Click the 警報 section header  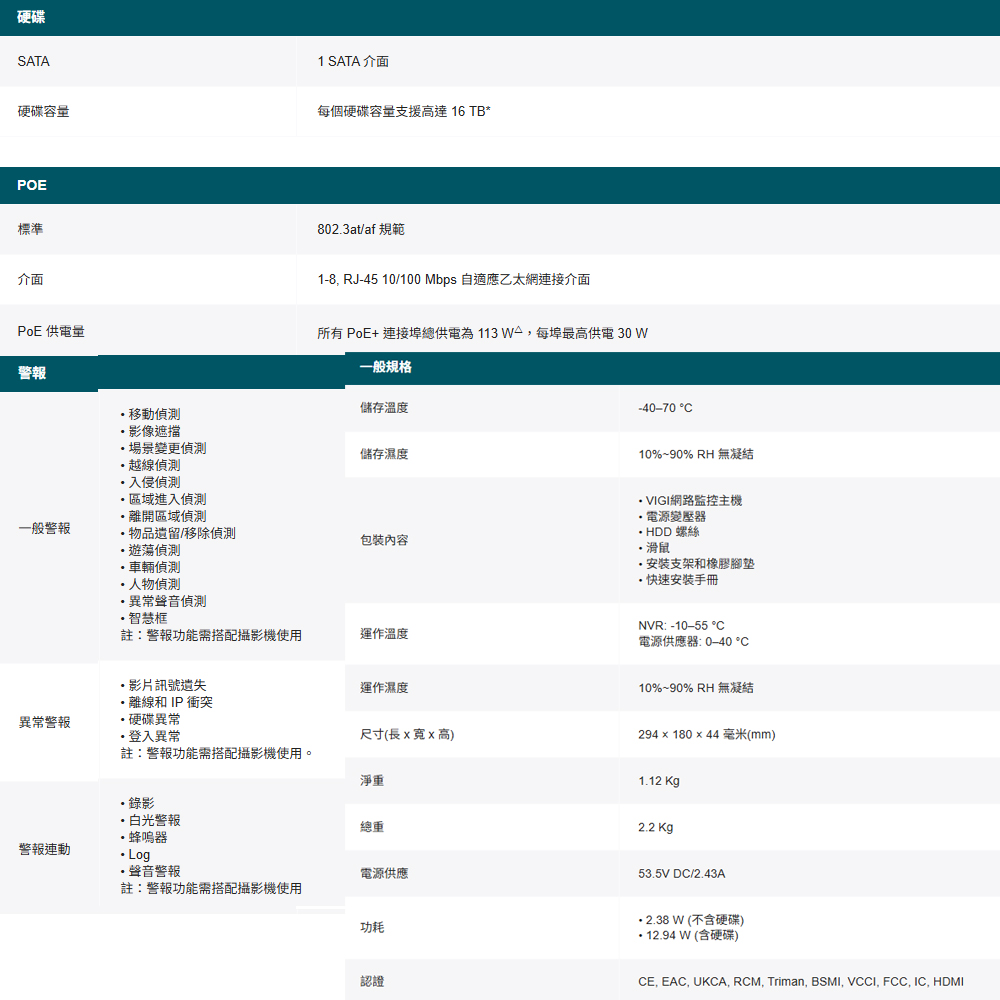(x=32, y=373)
